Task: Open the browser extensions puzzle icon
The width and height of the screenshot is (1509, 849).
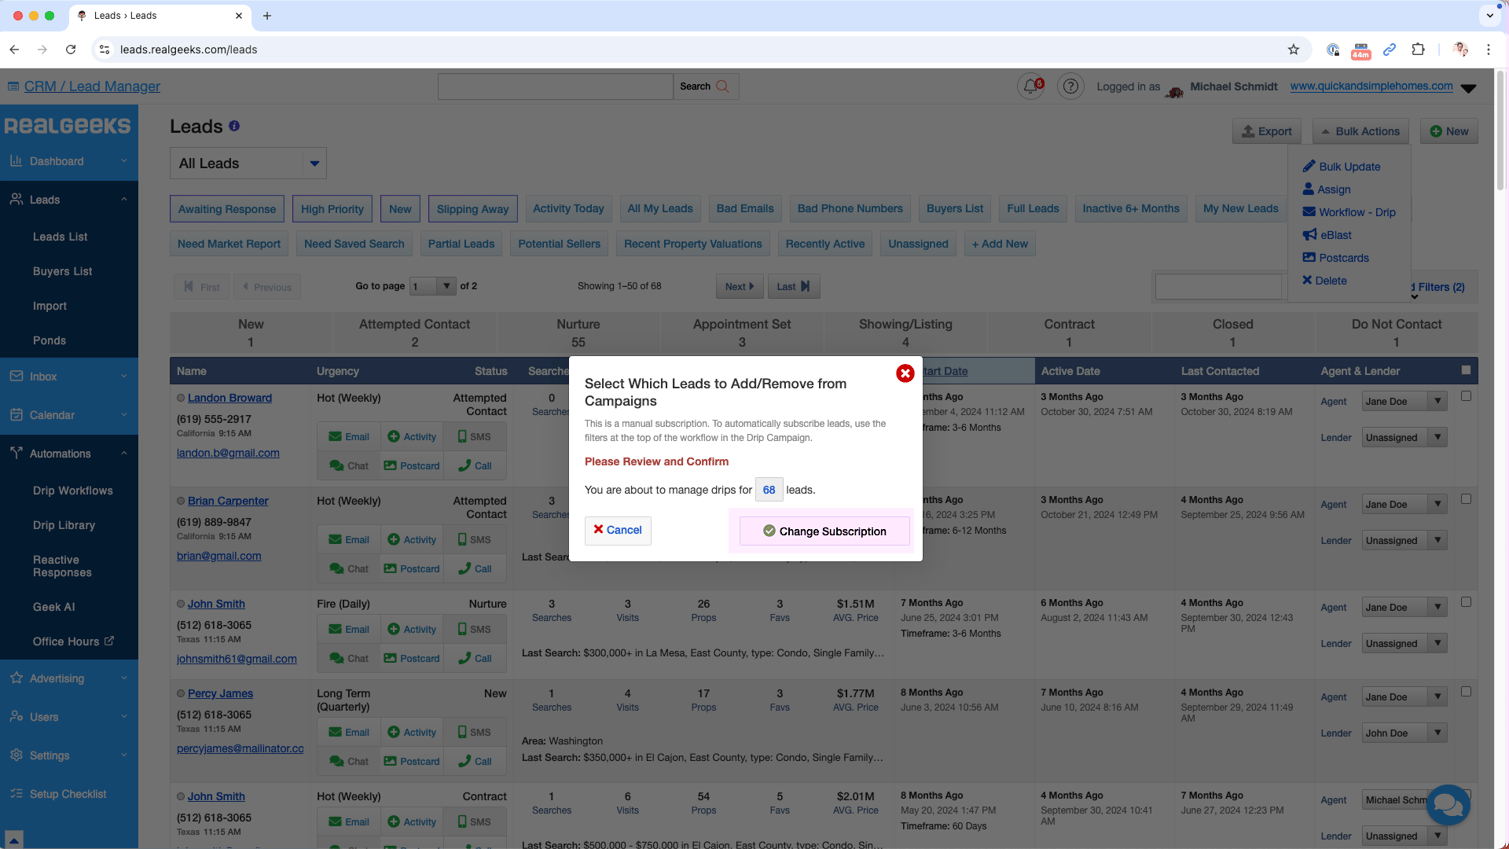Action: (1418, 49)
